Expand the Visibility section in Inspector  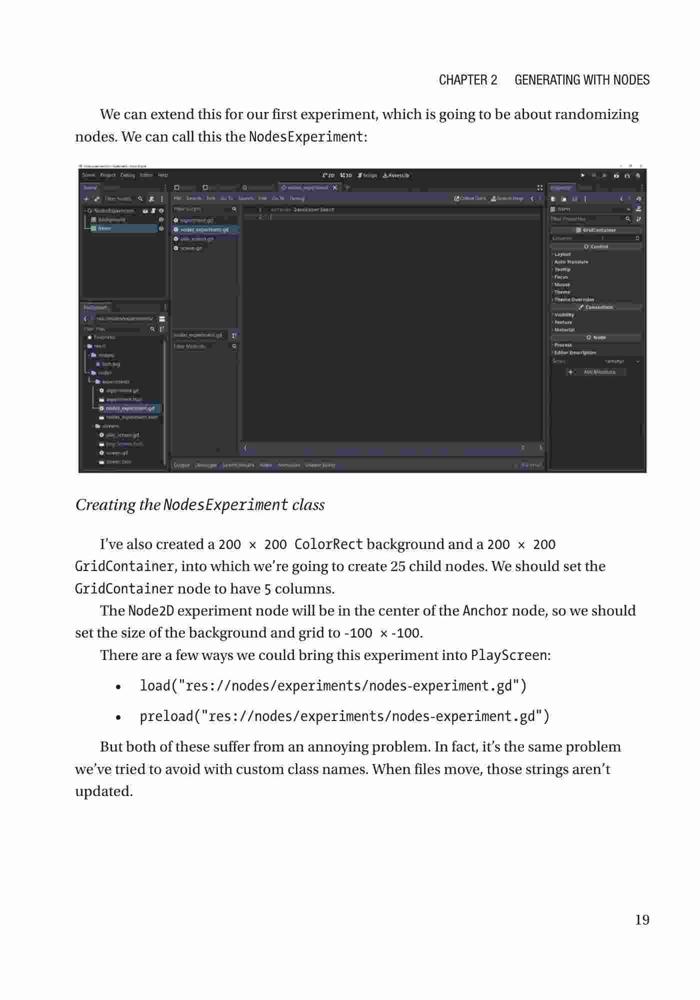pyautogui.click(x=564, y=314)
